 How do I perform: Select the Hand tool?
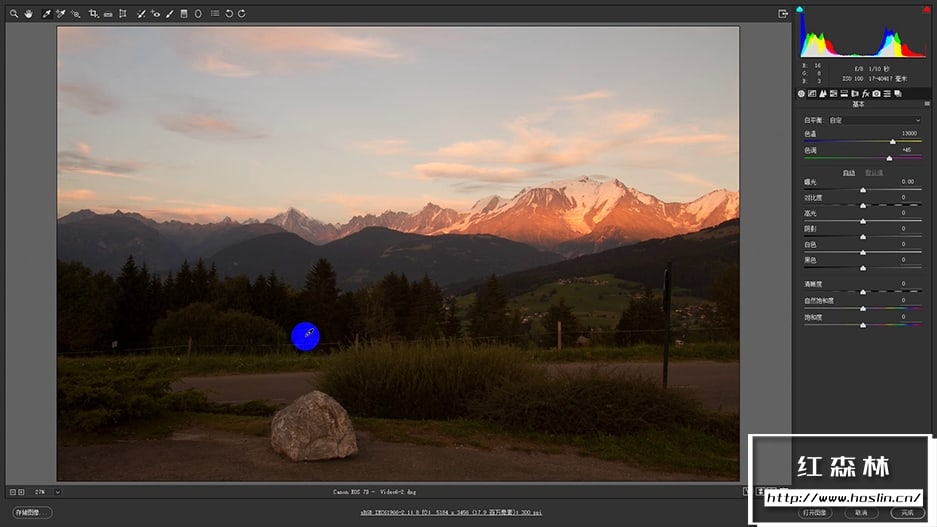(x=29, y=14)
